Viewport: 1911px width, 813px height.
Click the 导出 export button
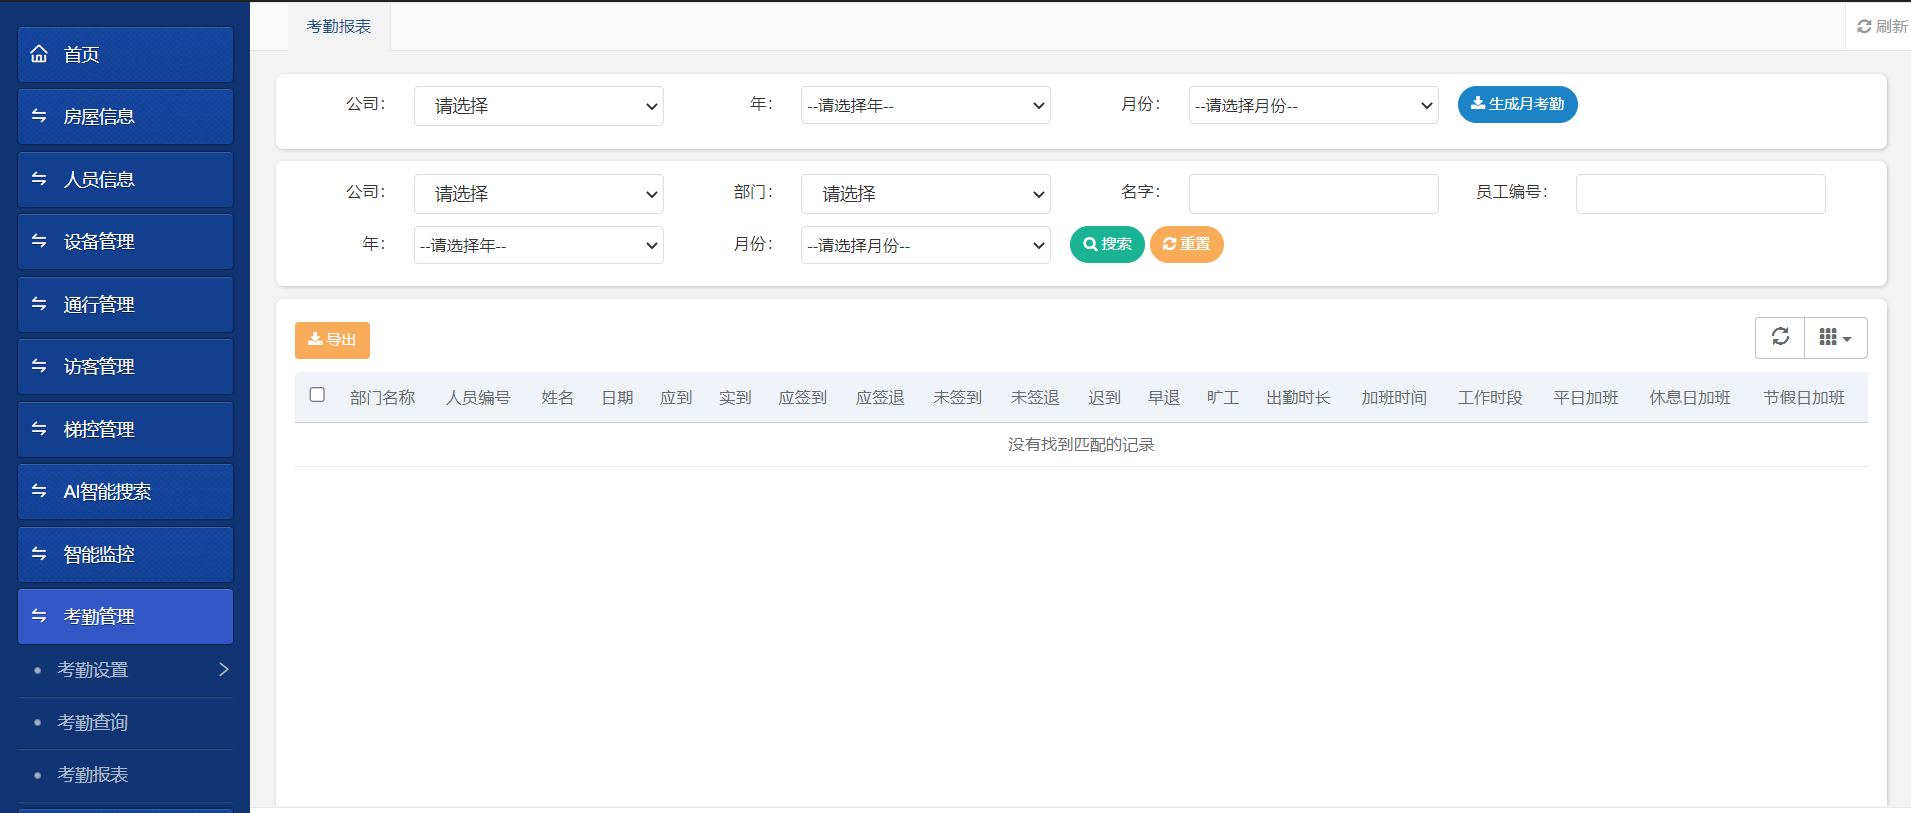pyautogui.click(x=332, y=340)
